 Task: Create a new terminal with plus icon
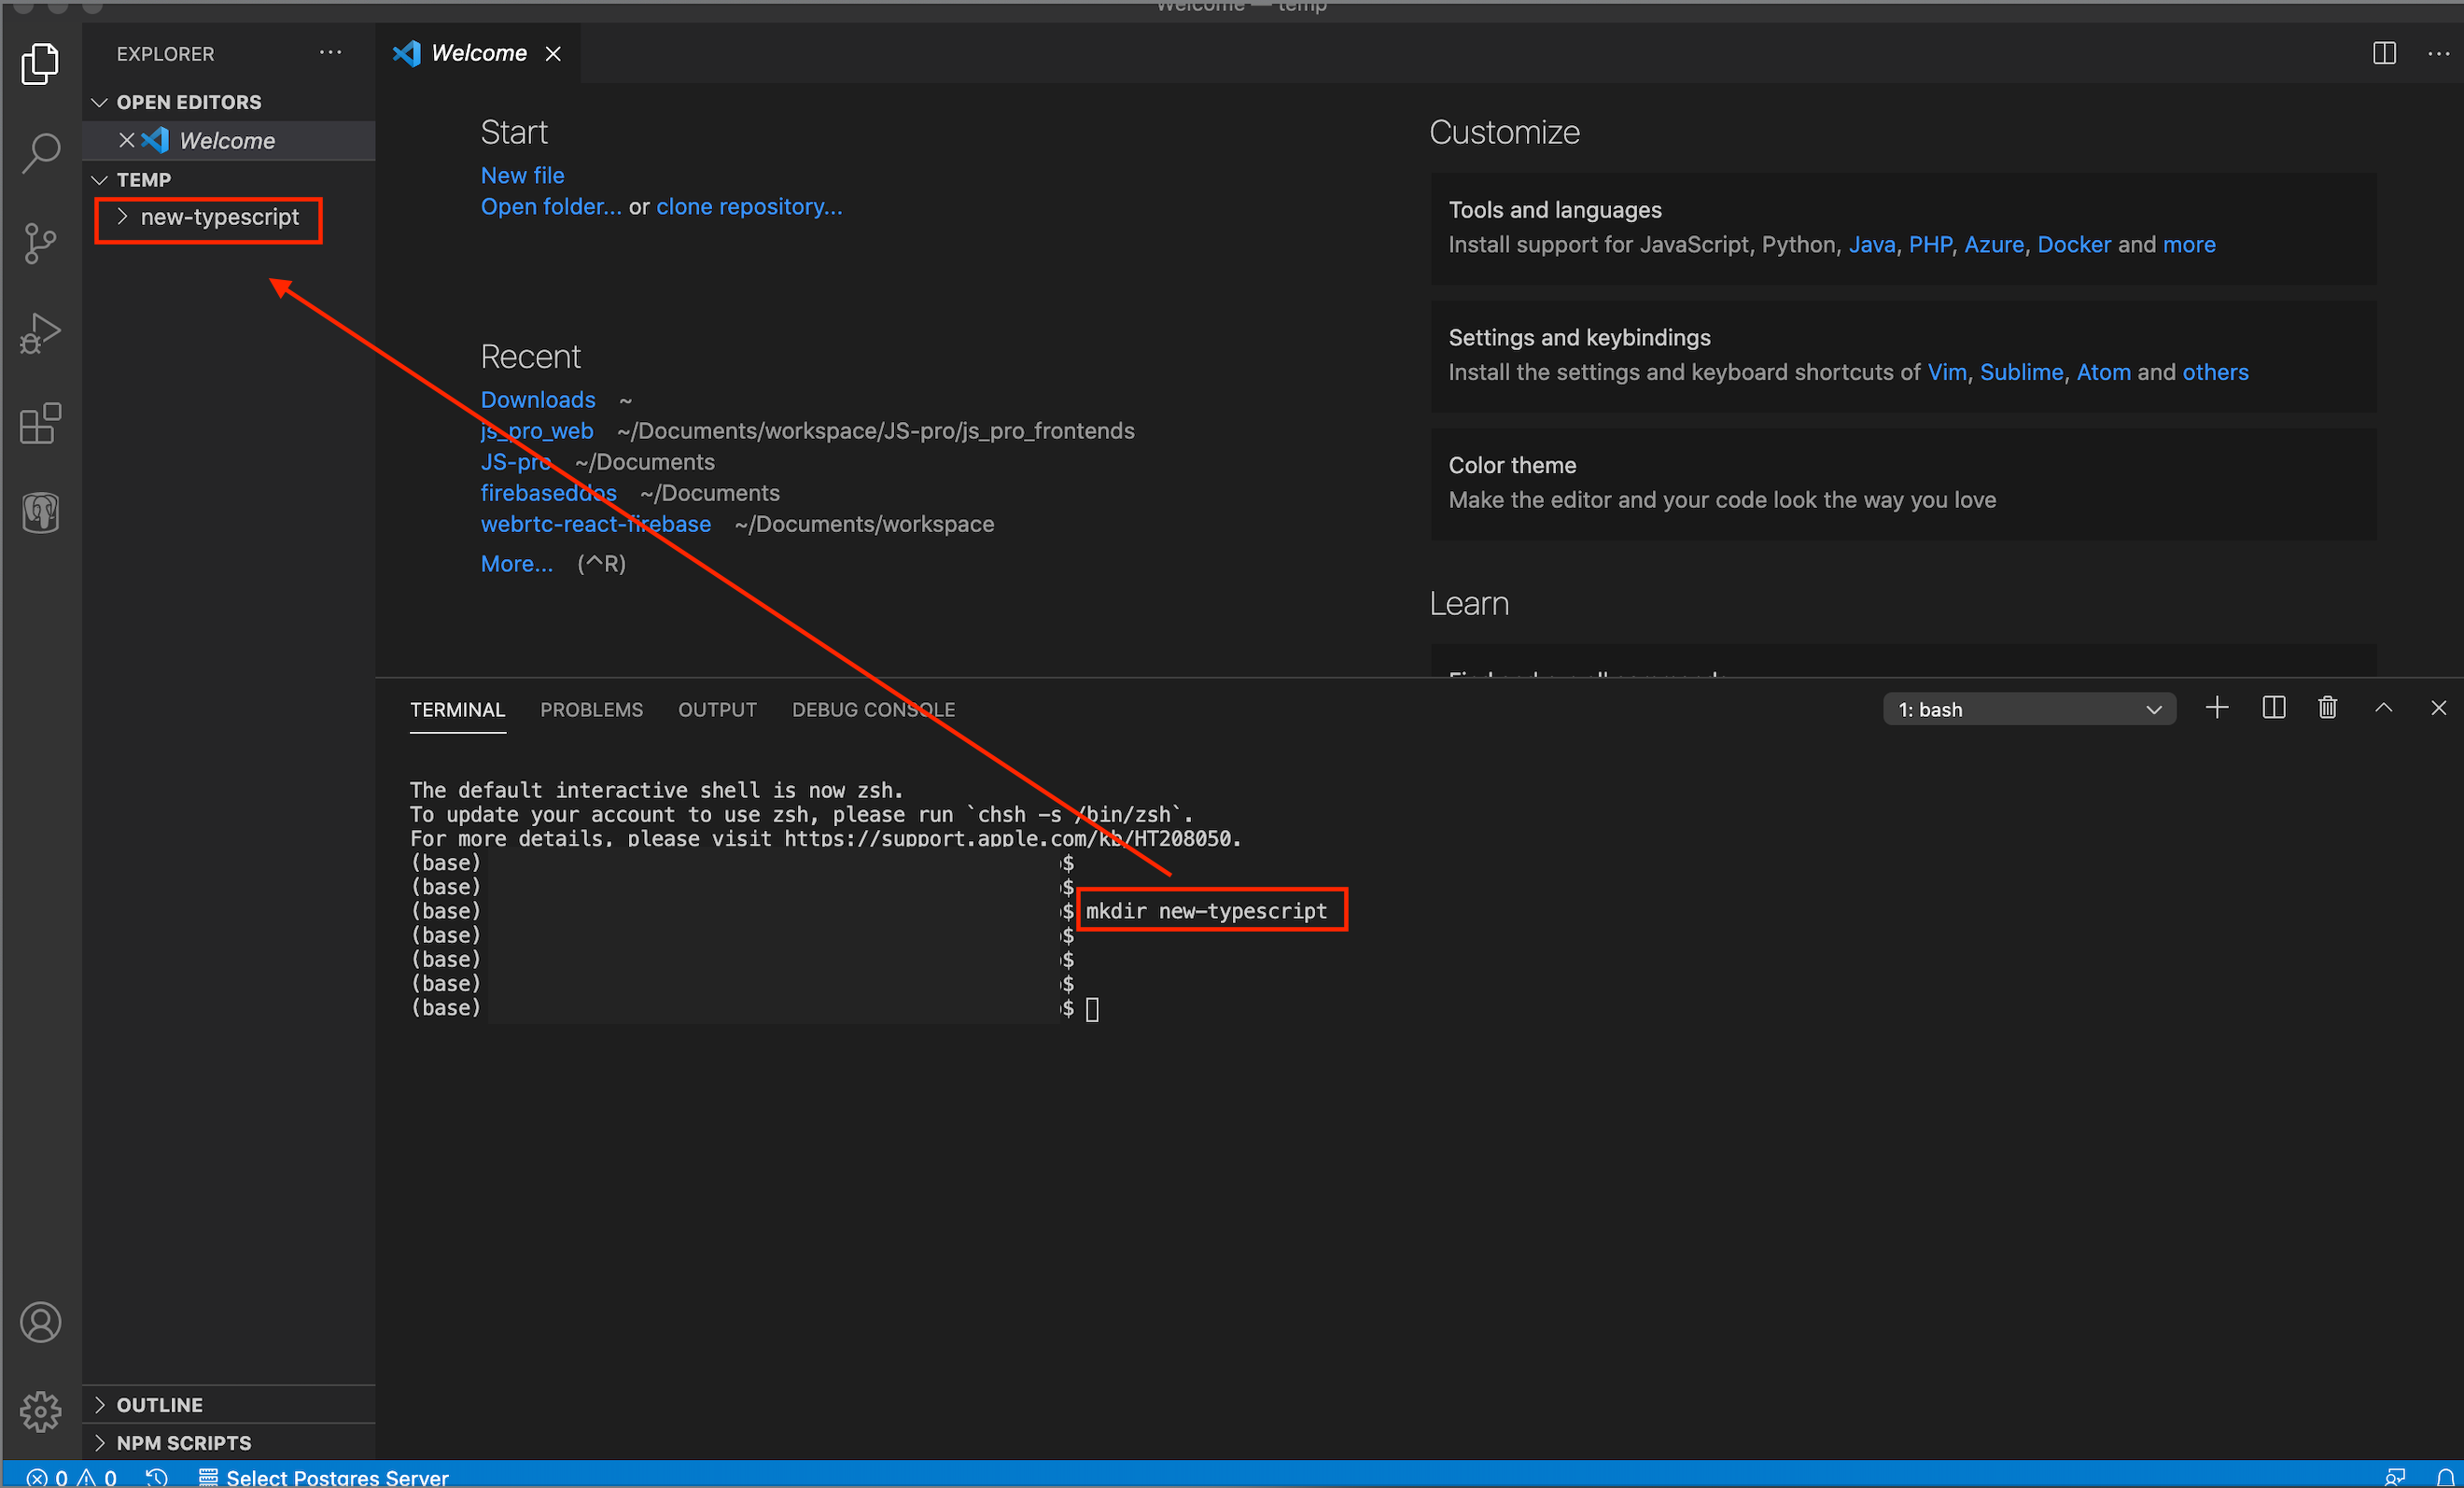[x=2217, y=708]
